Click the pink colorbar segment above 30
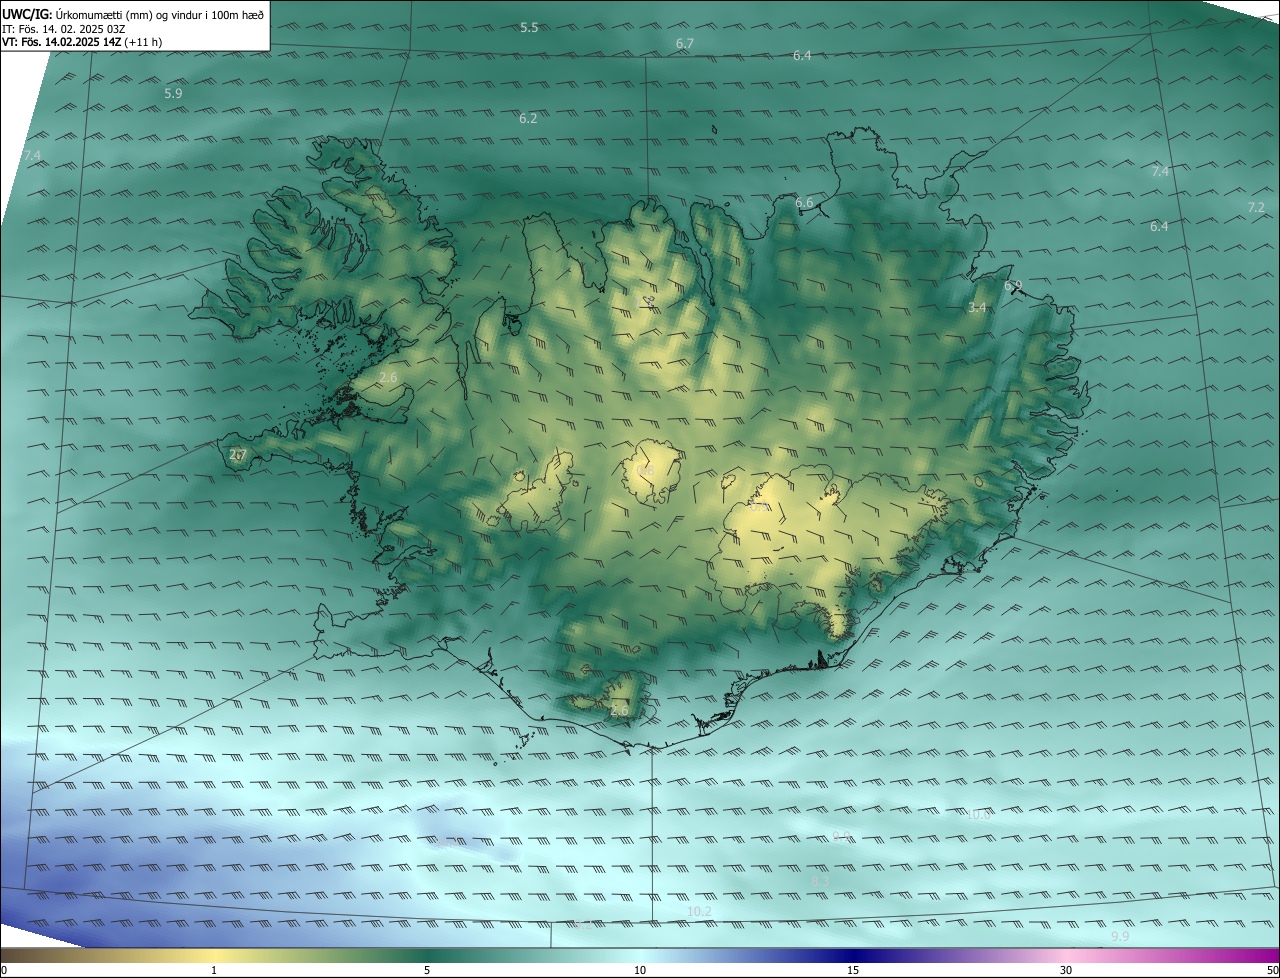This screenshot has width=1280, height=978. (x=1066, y=956)
